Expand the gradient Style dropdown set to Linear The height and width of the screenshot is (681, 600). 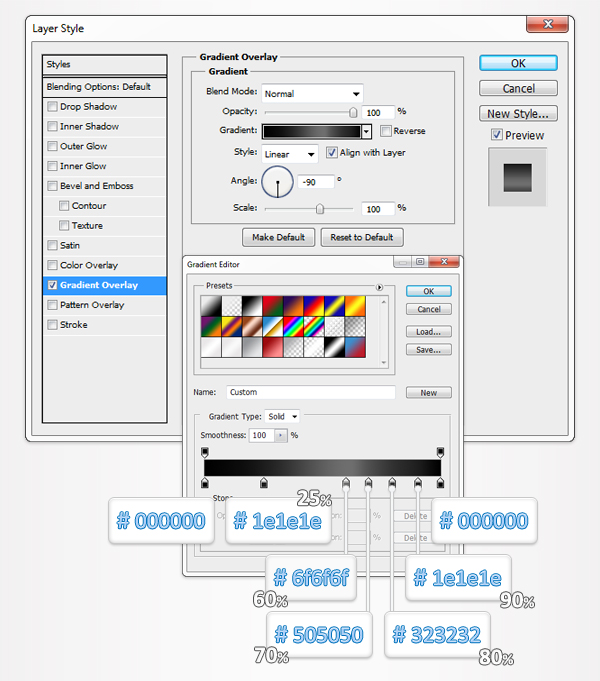point(290,154)
